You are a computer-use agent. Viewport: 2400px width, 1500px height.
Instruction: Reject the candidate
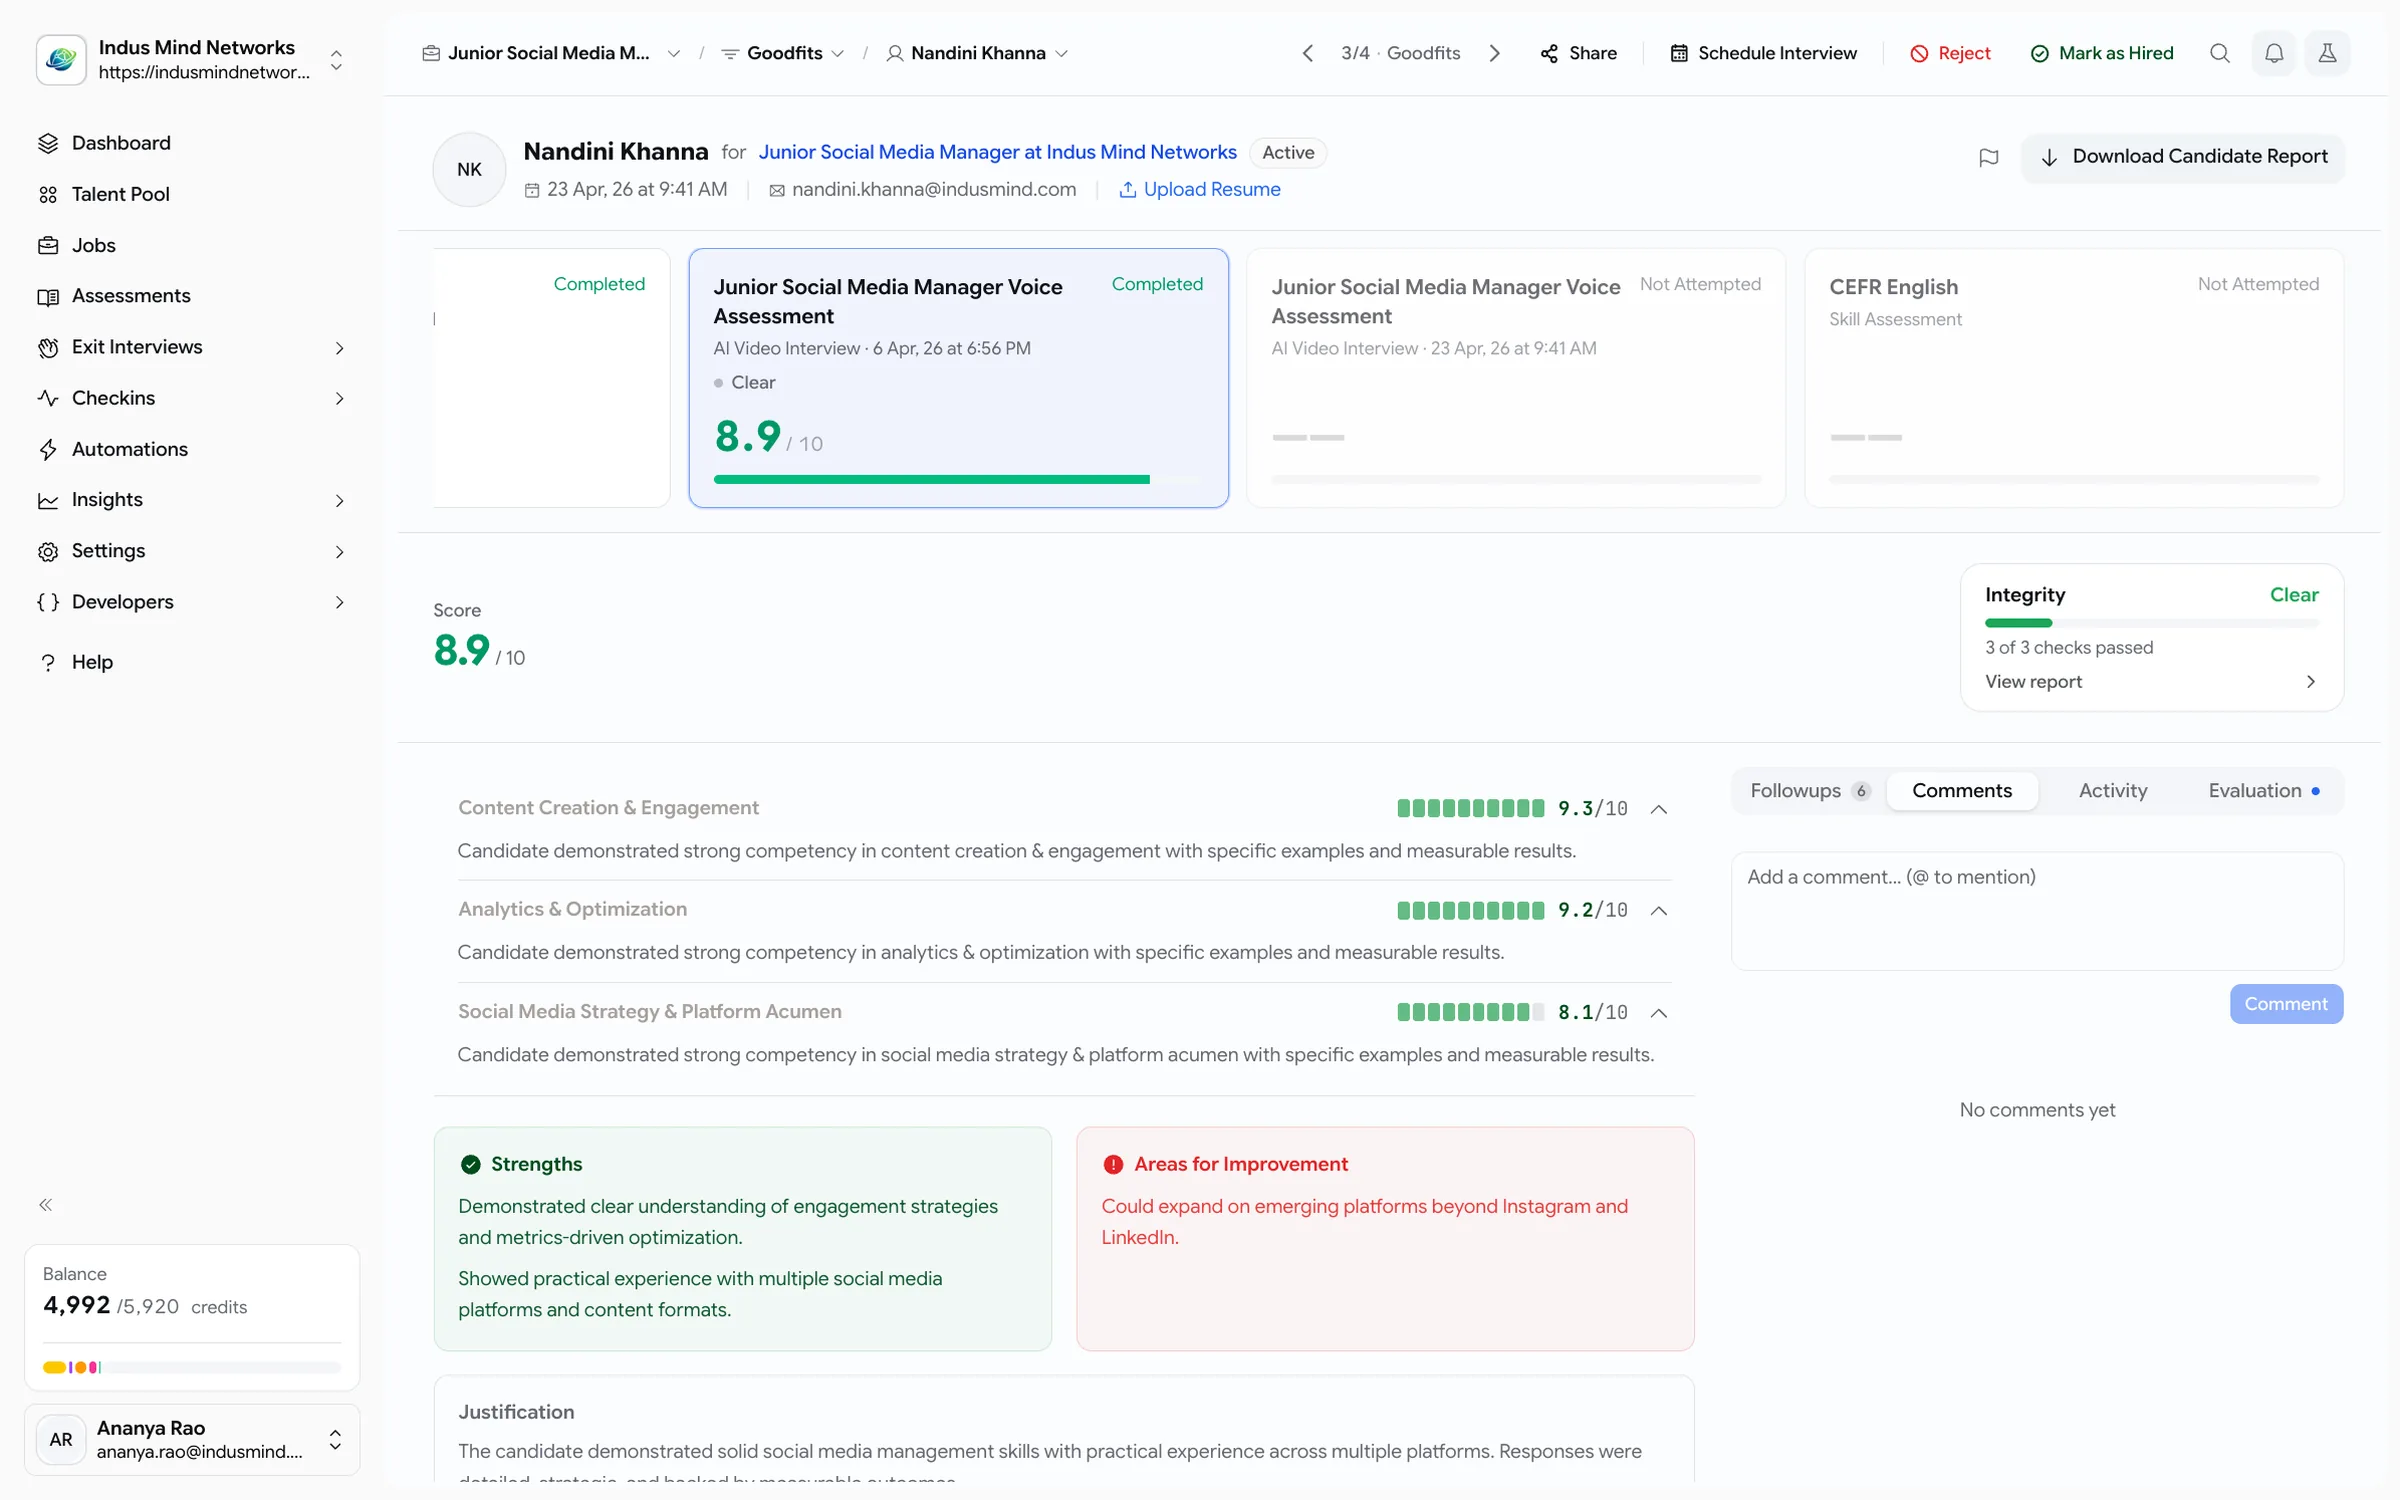[1950, 53]
